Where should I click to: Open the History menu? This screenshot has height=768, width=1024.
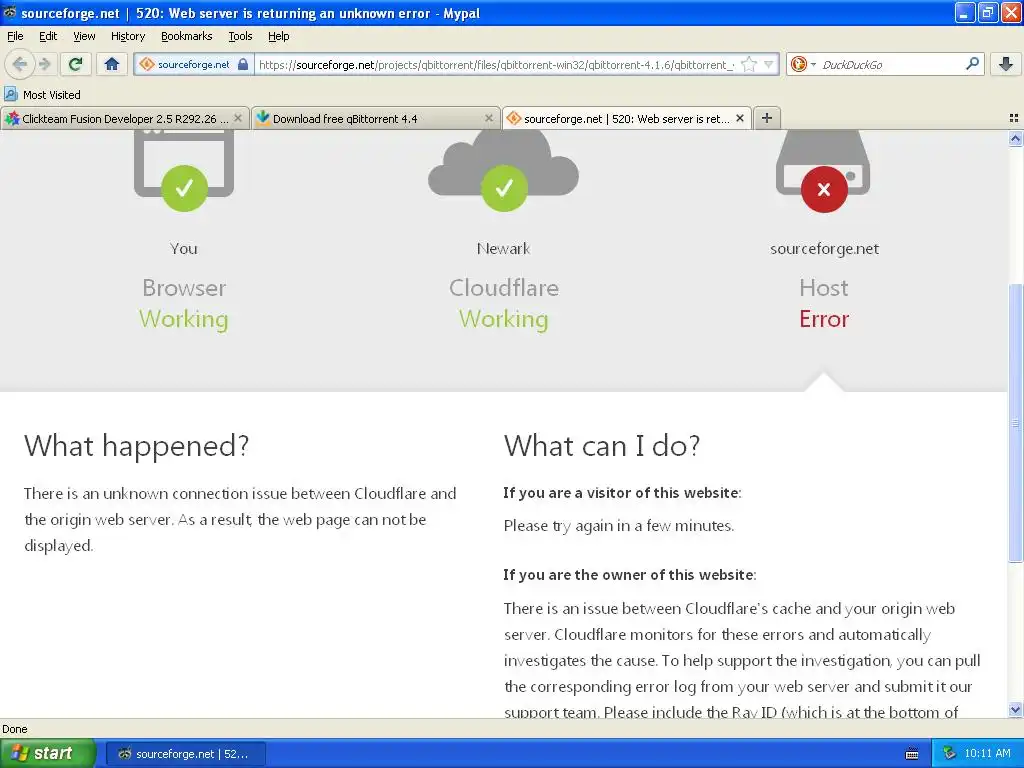(x=127, y=36)
